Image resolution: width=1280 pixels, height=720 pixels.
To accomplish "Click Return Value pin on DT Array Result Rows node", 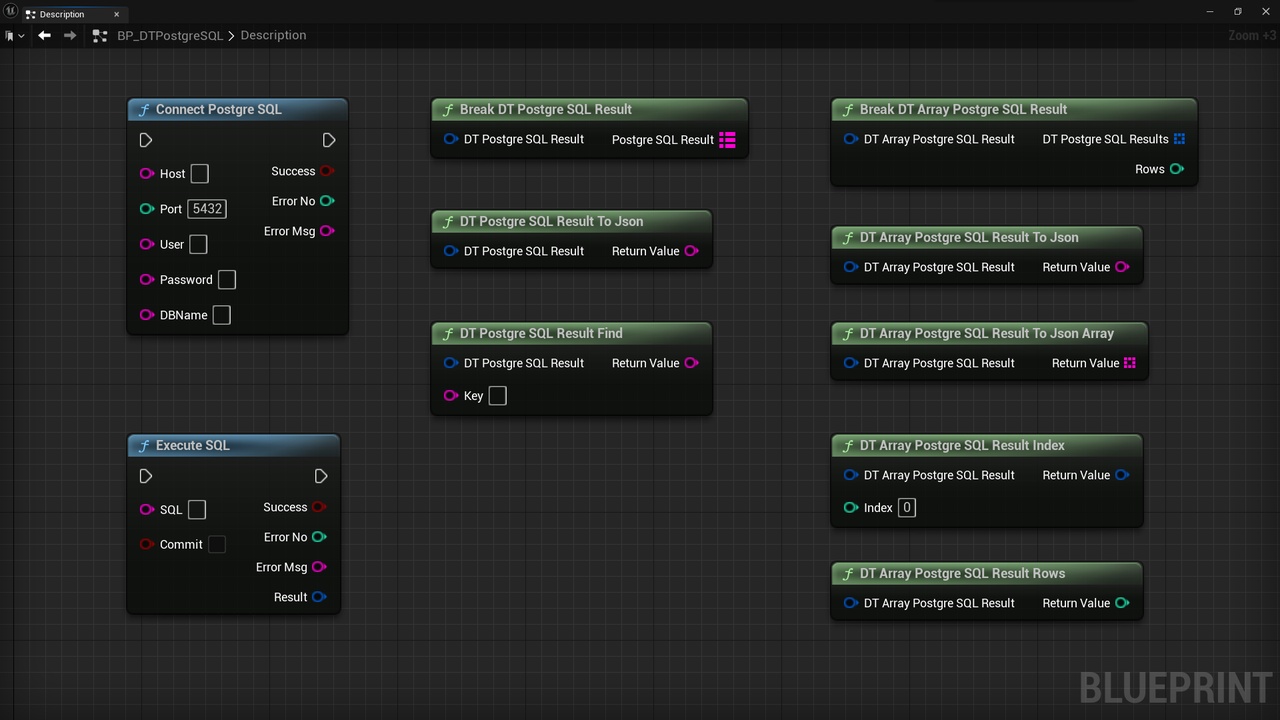I will point(1122,603).
